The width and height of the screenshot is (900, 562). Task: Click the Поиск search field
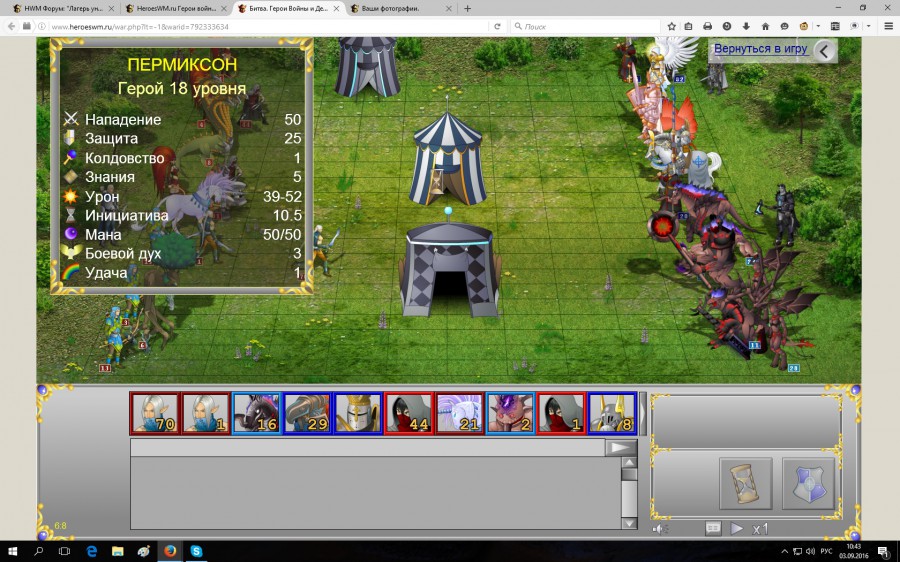click(585, 26)
